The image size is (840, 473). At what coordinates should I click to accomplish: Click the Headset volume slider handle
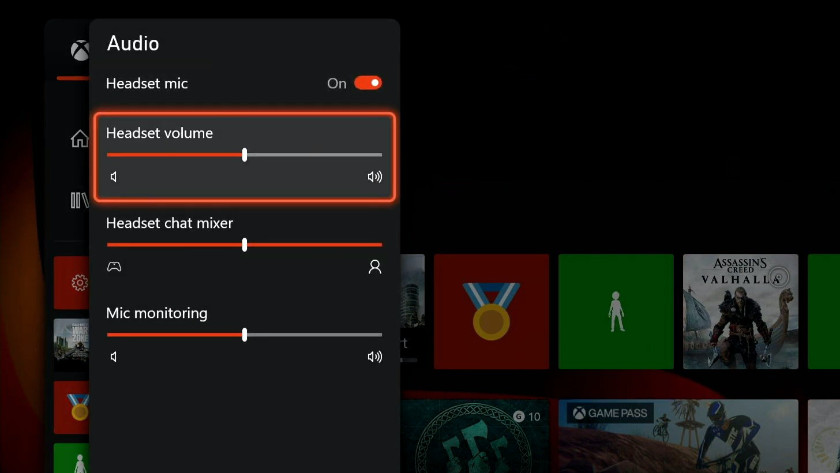[245, 155]
